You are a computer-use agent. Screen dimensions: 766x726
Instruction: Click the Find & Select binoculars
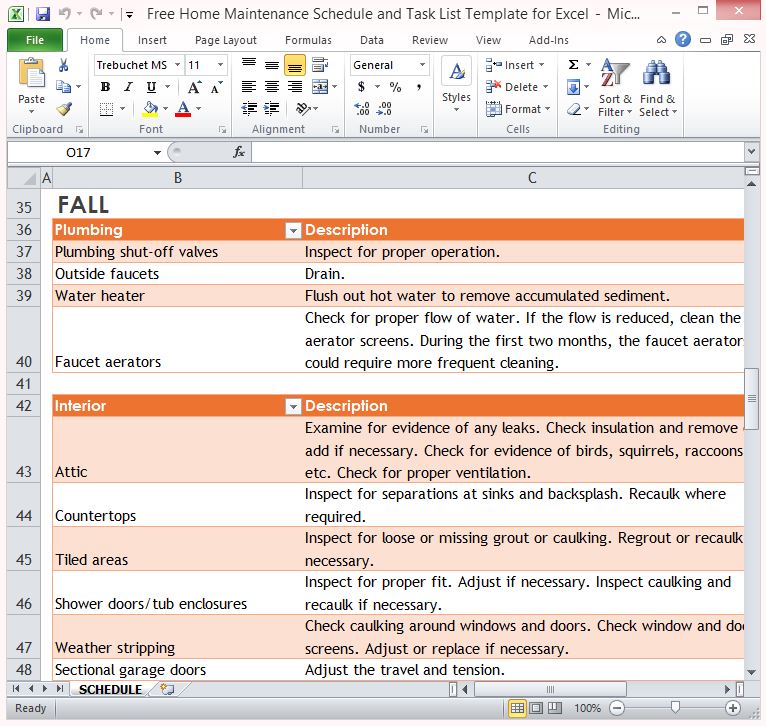[x=657, y=88]
